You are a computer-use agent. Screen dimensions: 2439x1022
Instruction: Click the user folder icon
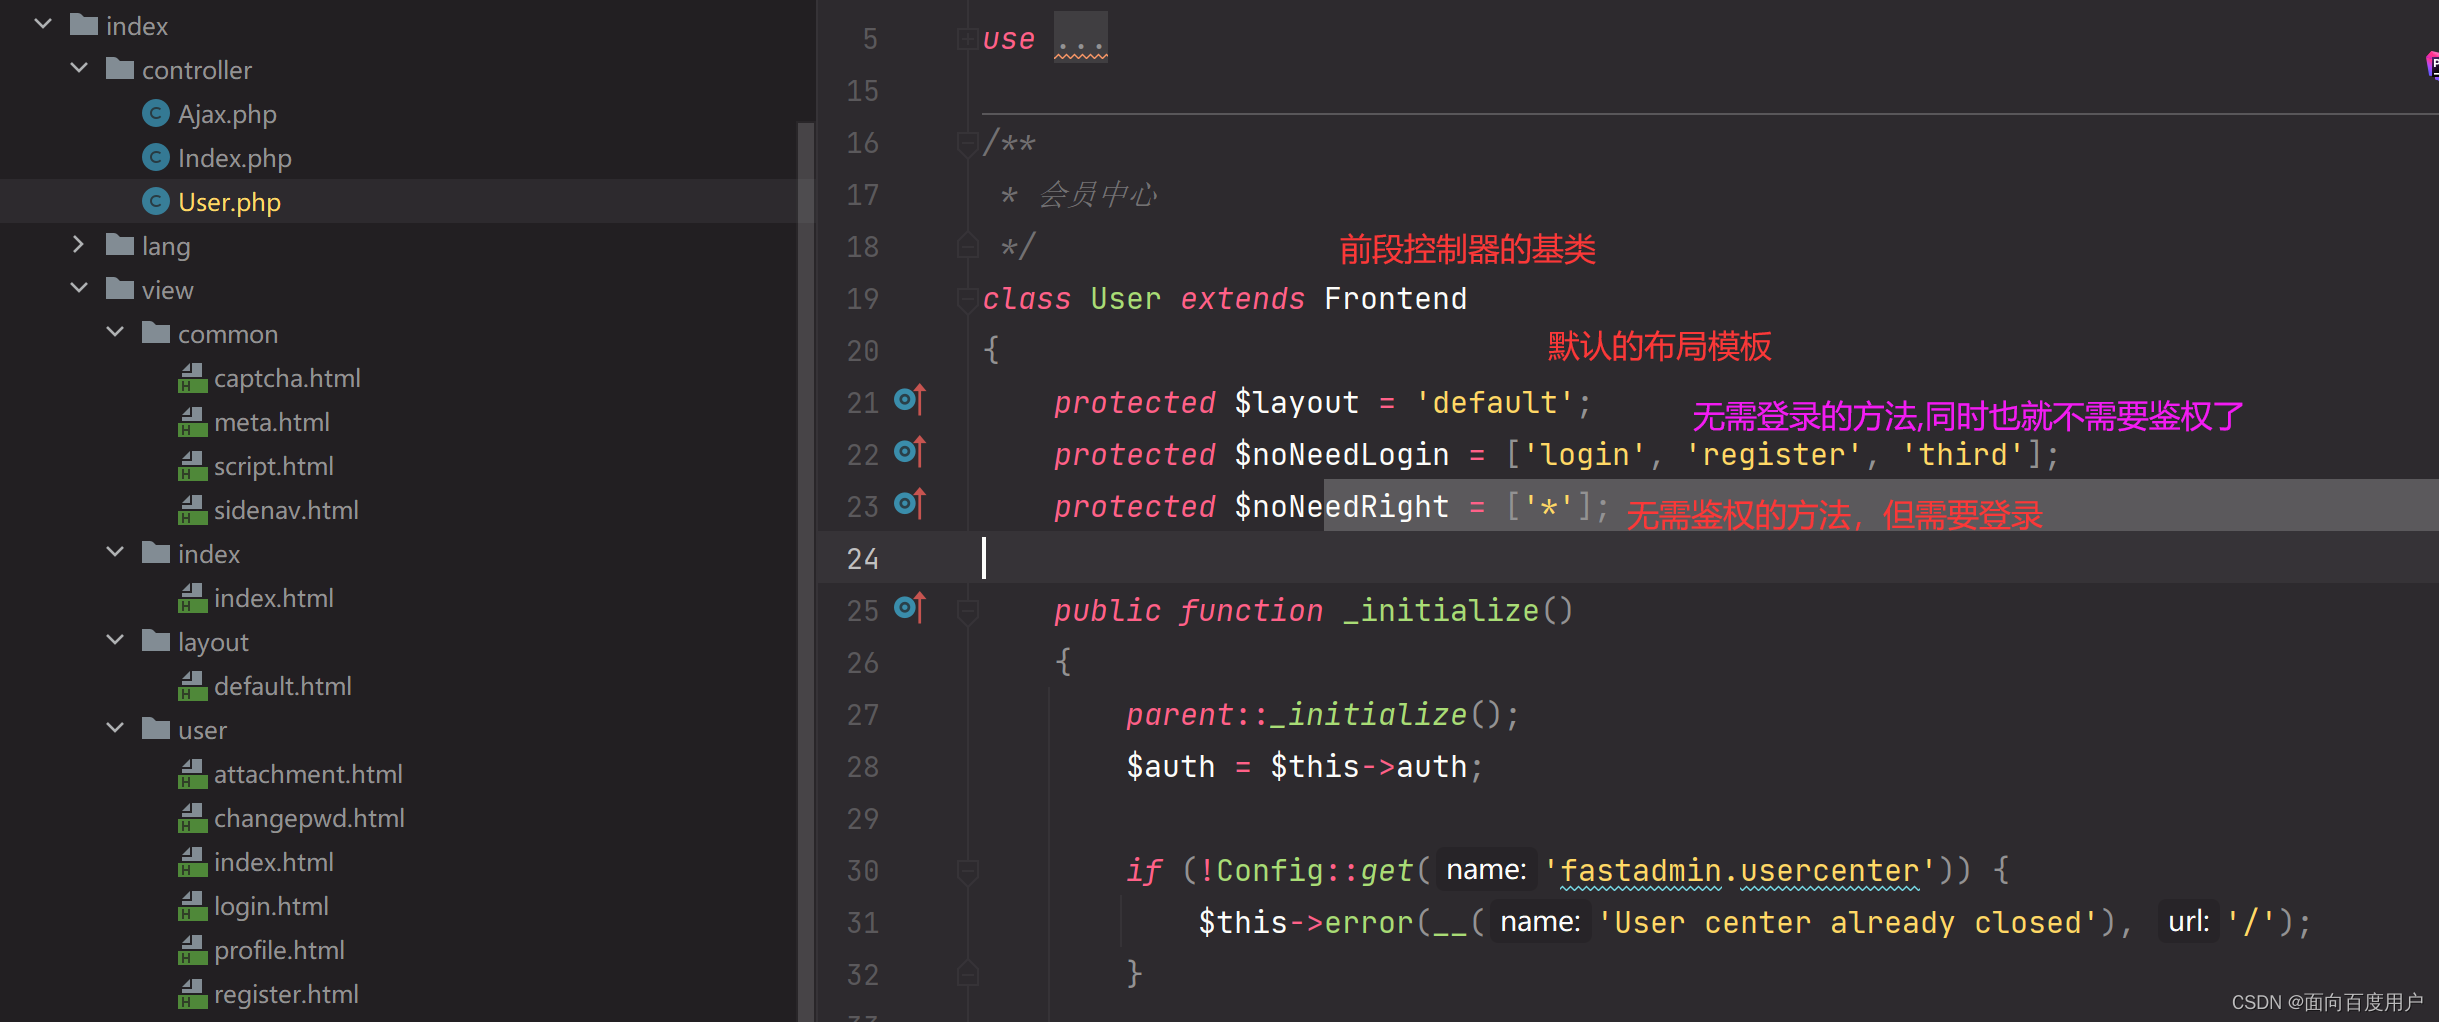[x=156, y=729]
